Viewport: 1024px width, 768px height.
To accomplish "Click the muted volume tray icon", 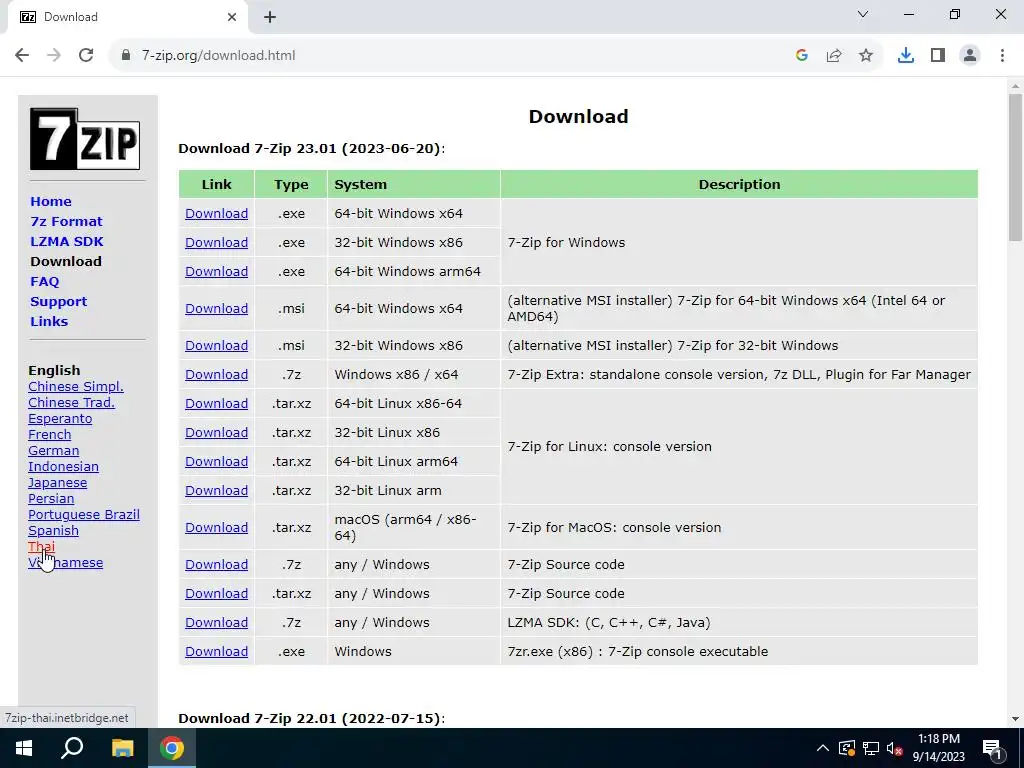I will click(895, 748).
